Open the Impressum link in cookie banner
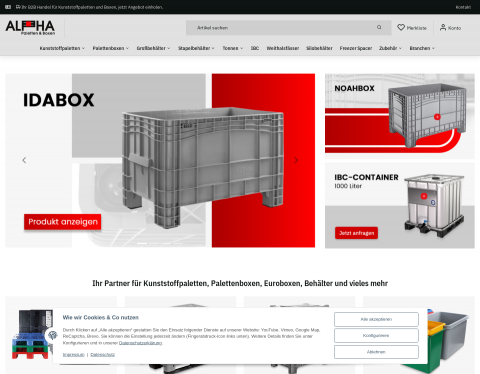480x374 pixels. point(74,355)
